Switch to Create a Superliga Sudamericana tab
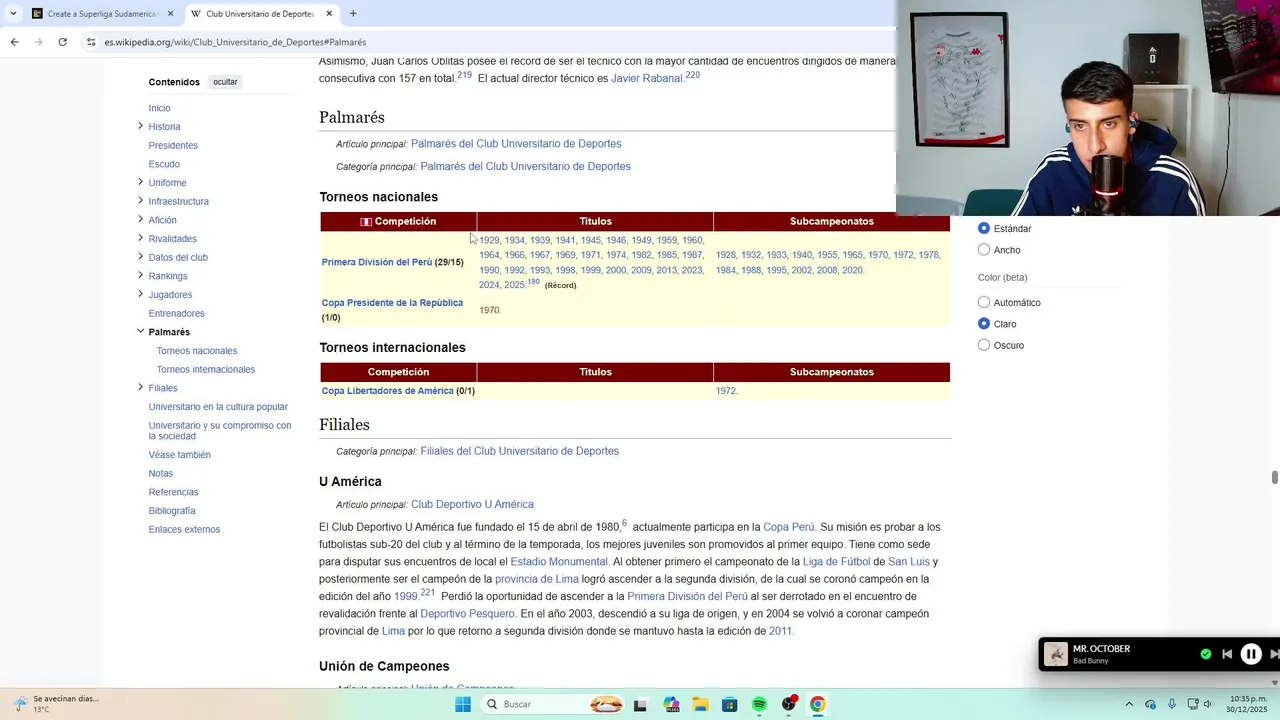This screenshot has height=720, width=1280. [x=100, y=14]
